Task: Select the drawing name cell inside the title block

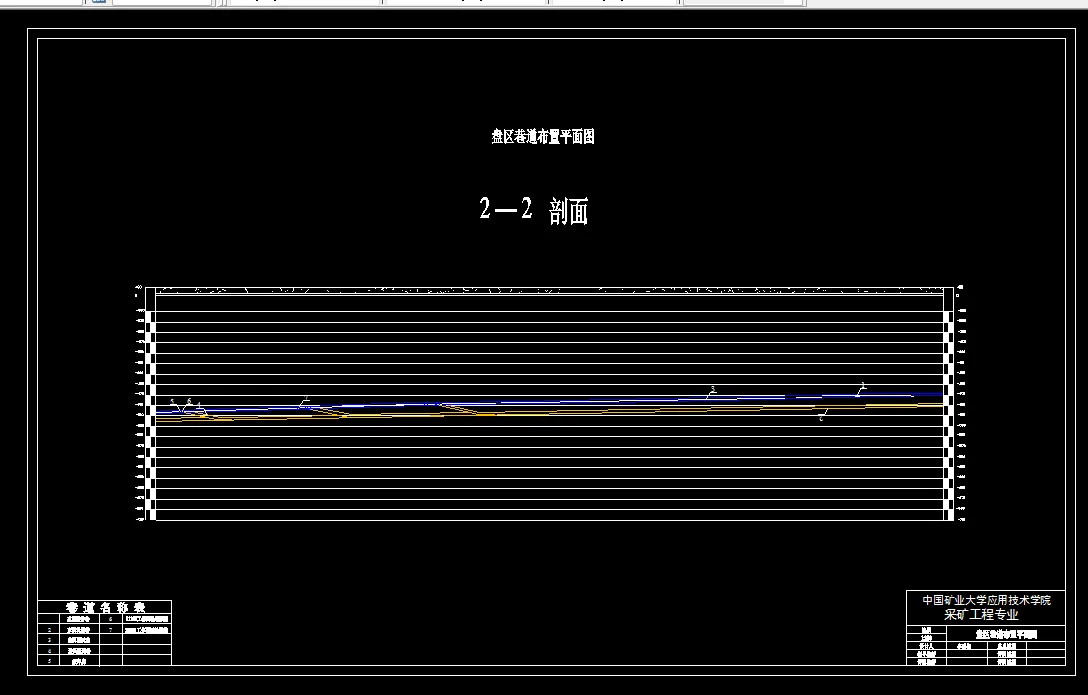Action: click(1005, 634)
